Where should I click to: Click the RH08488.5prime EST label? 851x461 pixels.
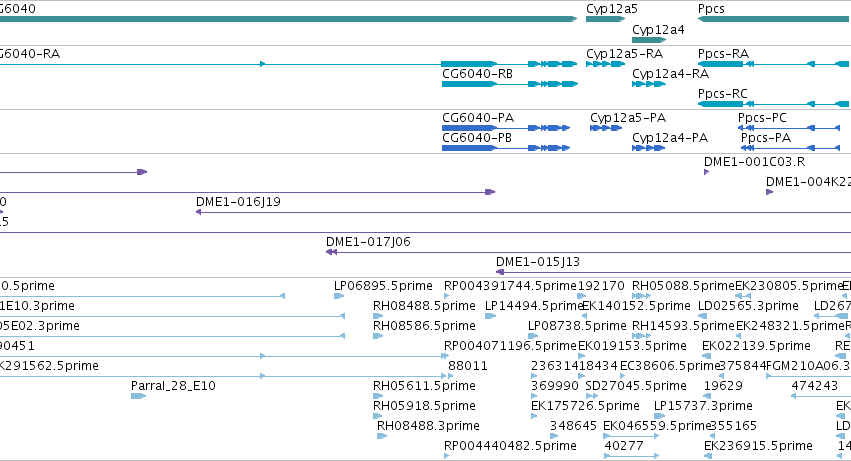point(424,306)
